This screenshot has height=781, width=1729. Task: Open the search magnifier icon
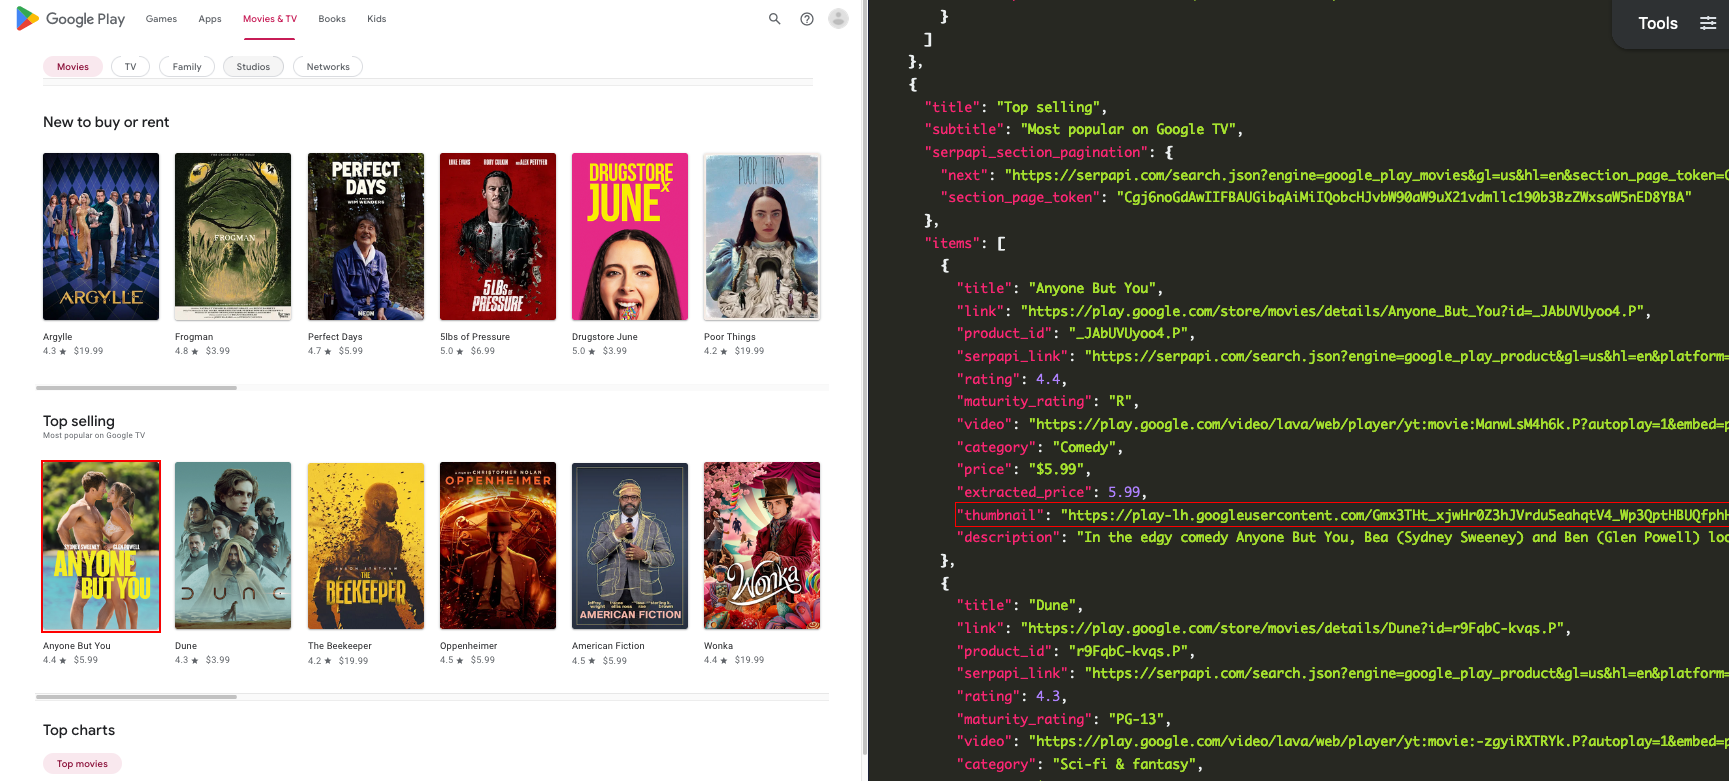(774, 19)
